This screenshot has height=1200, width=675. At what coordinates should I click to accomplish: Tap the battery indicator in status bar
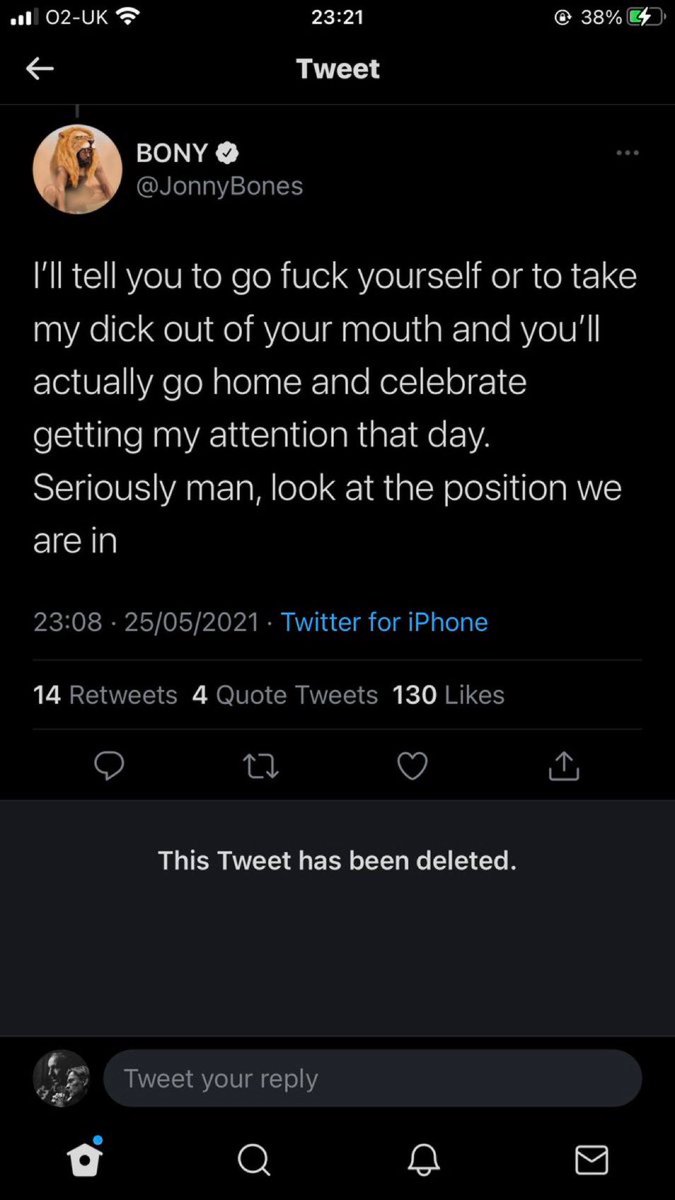coord(646,17)
